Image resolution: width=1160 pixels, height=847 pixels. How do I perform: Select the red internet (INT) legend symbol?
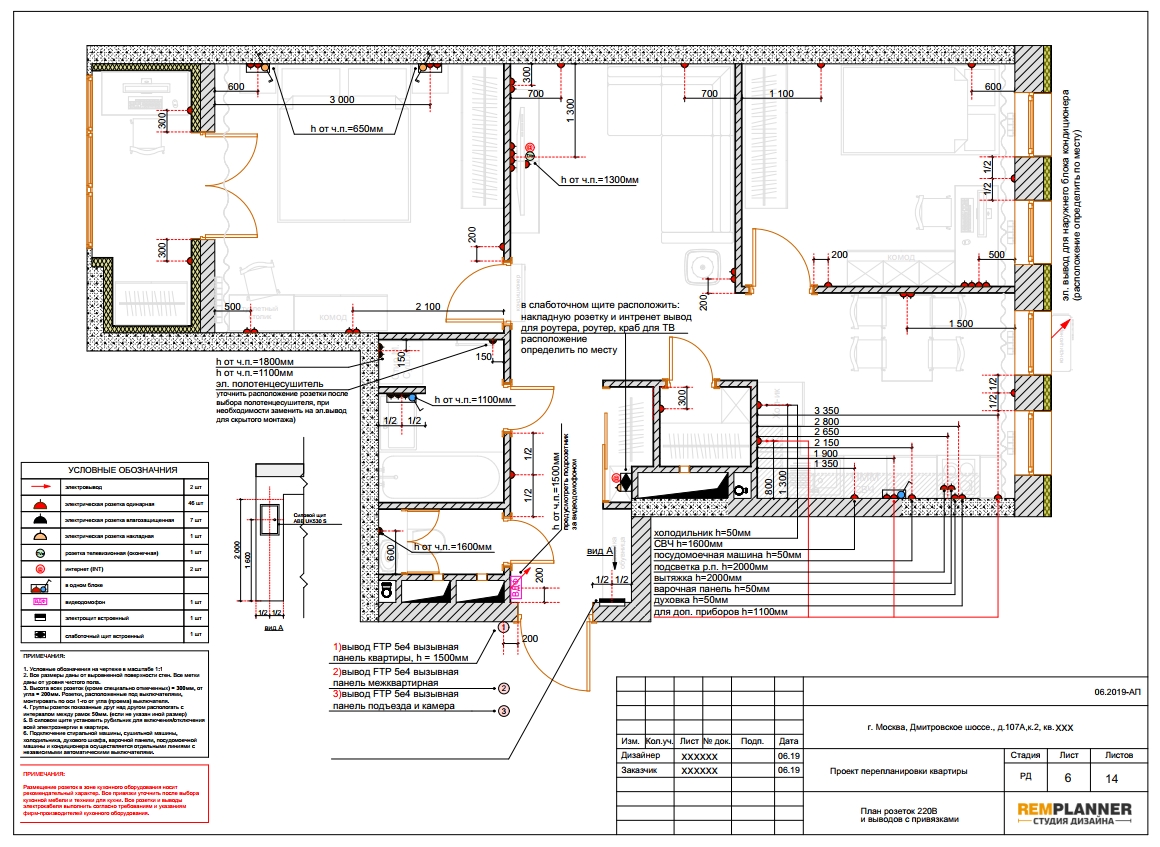point(41,569)
